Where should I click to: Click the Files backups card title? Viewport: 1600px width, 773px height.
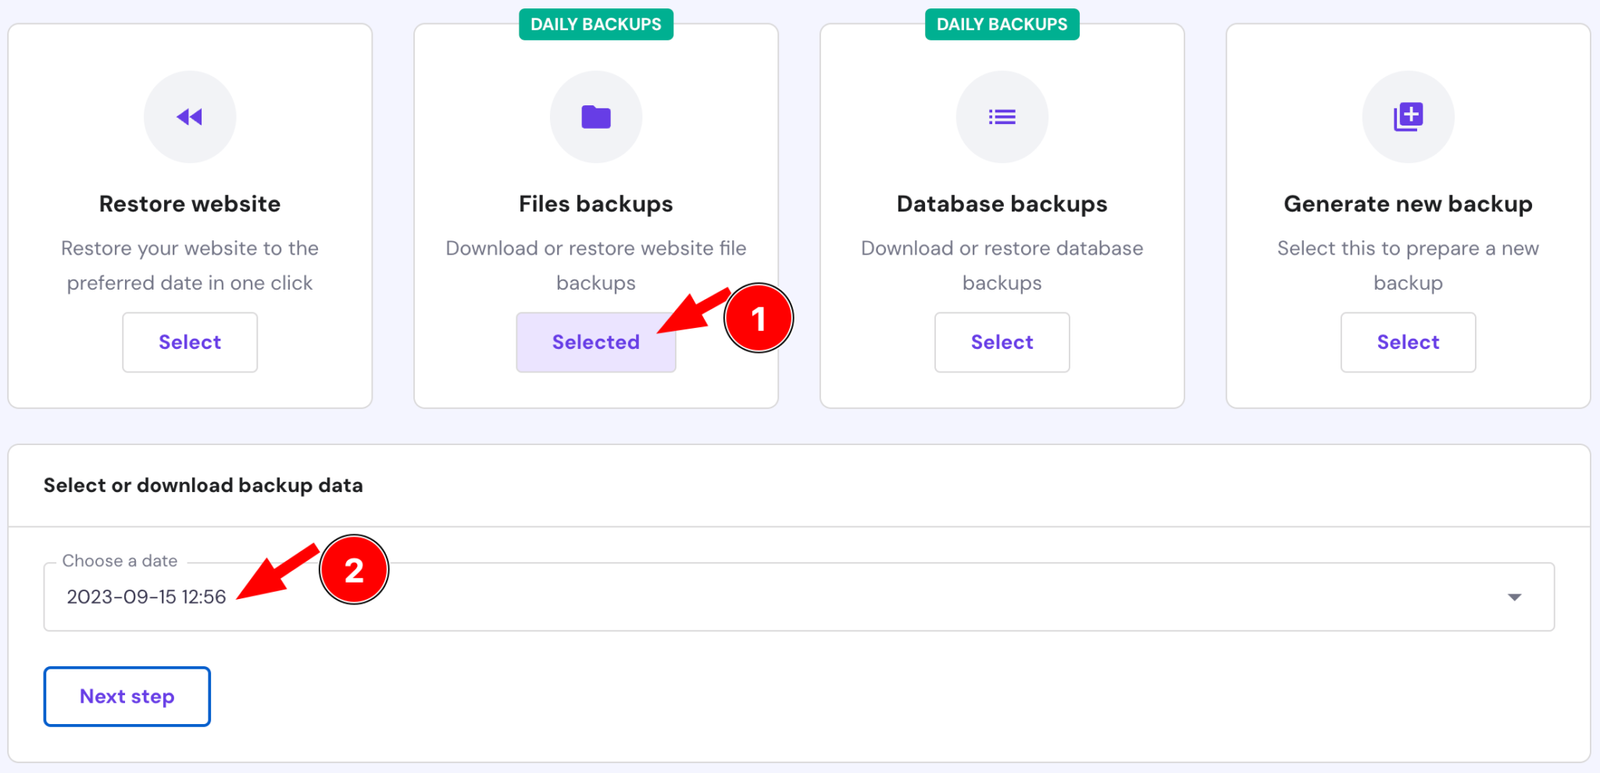[x=596, y=204]
